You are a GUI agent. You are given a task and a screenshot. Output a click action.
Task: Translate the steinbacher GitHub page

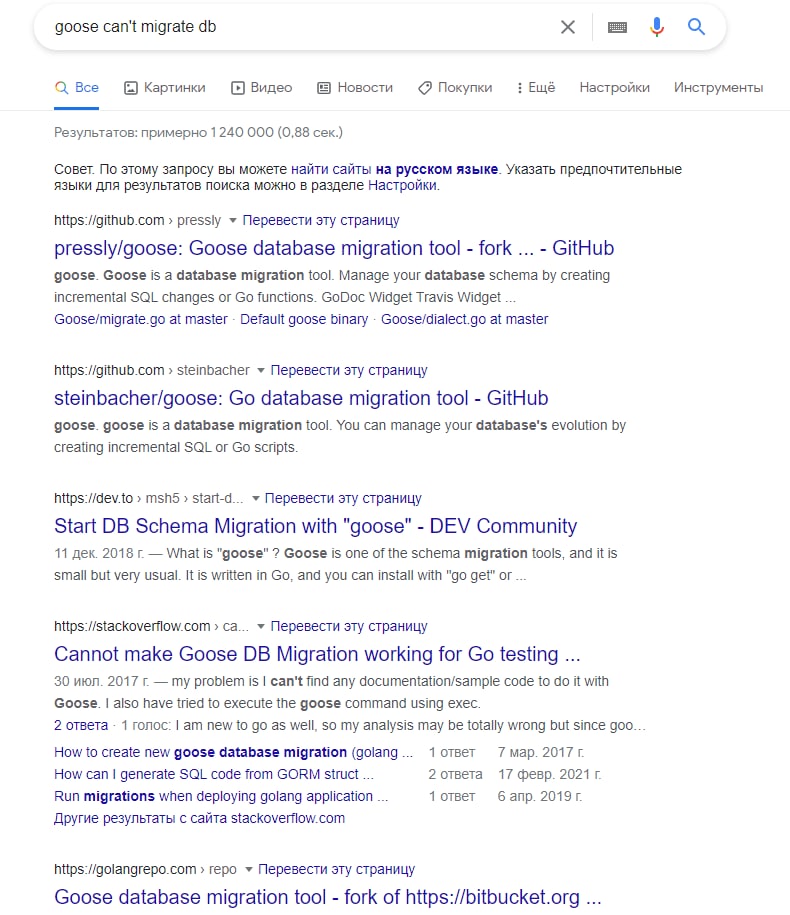(x=349, y=371)
